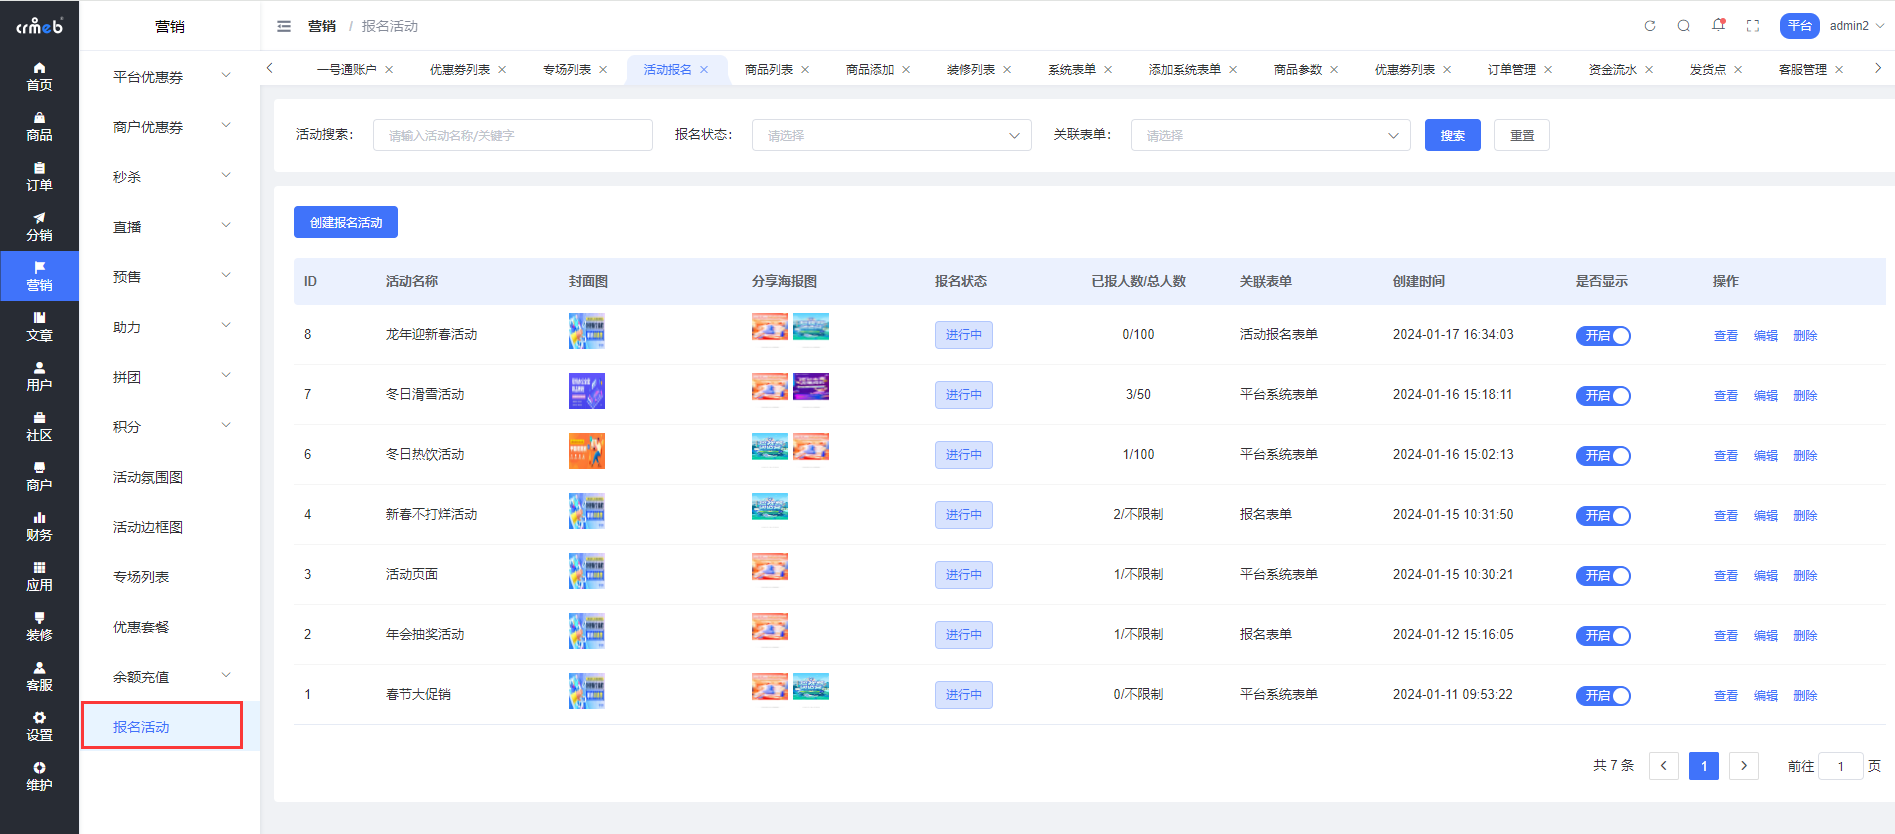1895x834 pixels.
Task: Click the 搜索 search button
Action: click(1452, 135)
